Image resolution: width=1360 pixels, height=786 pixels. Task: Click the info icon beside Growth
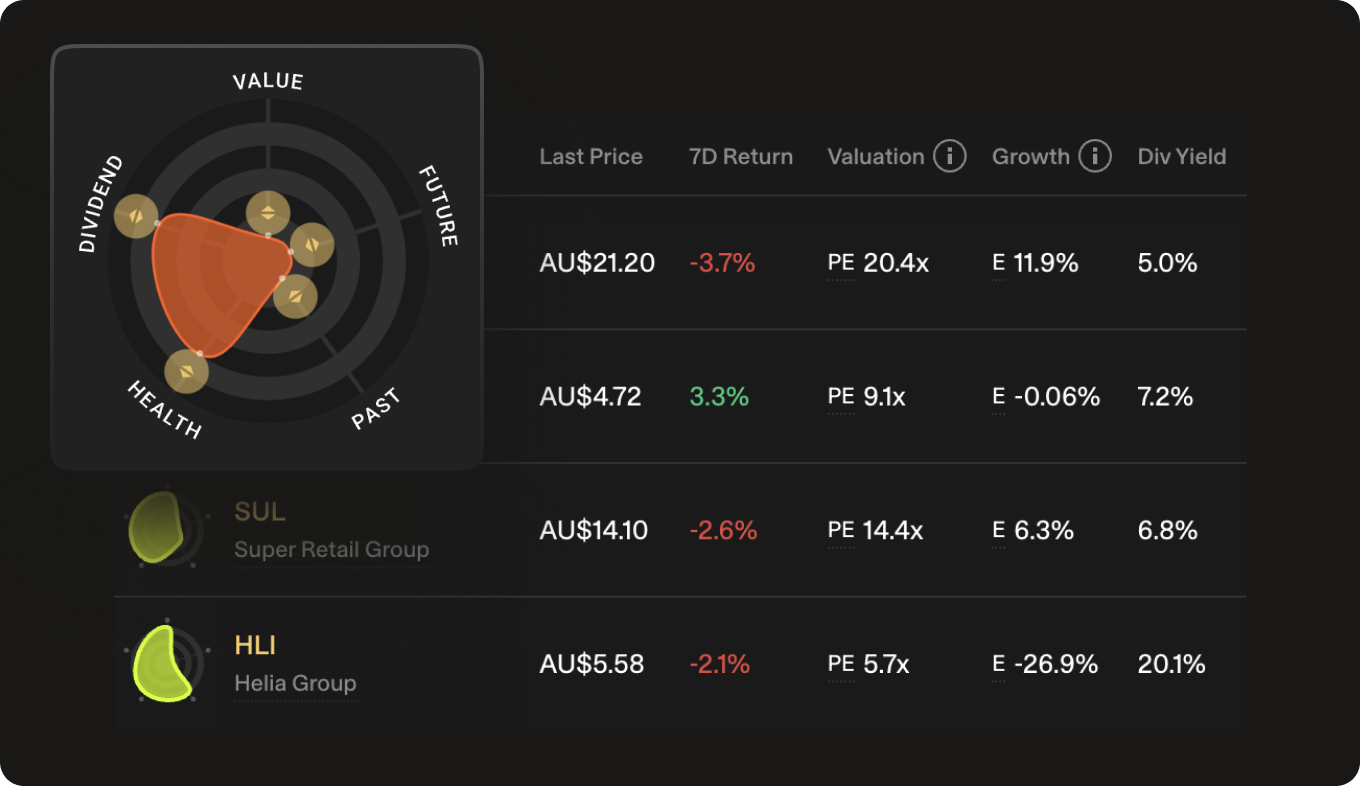coord(1095,157)
